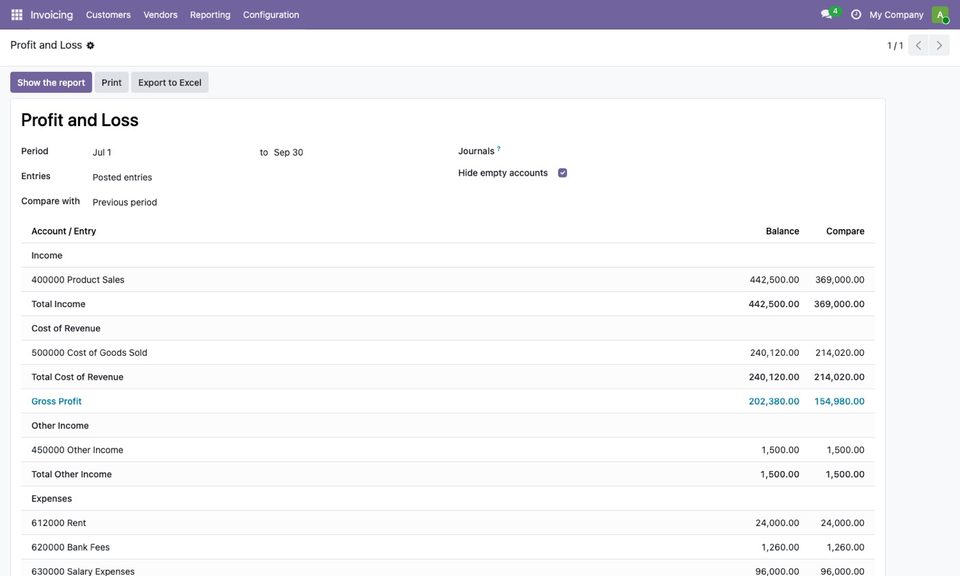The image size is (960, 576).
Task: Open the Reporting menu
Action: click(x=210, y=15)
